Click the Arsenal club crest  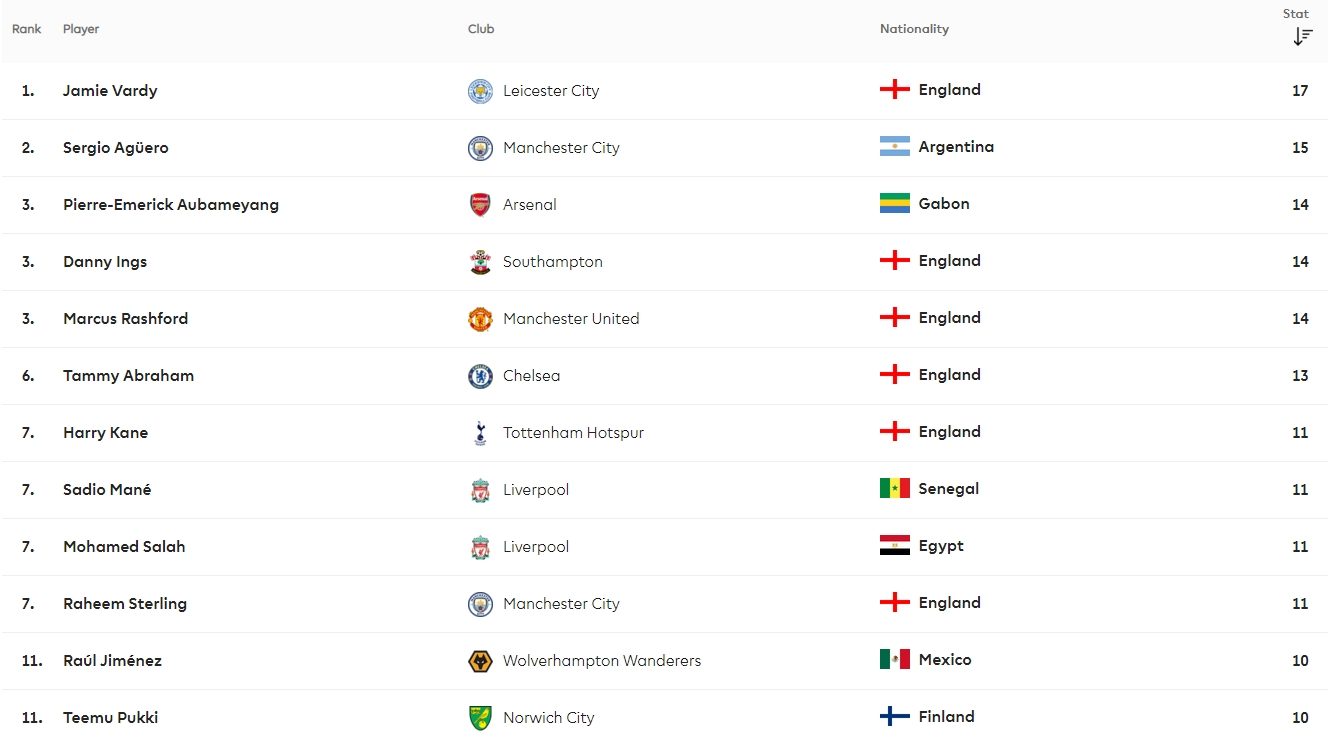pos(480,205)
